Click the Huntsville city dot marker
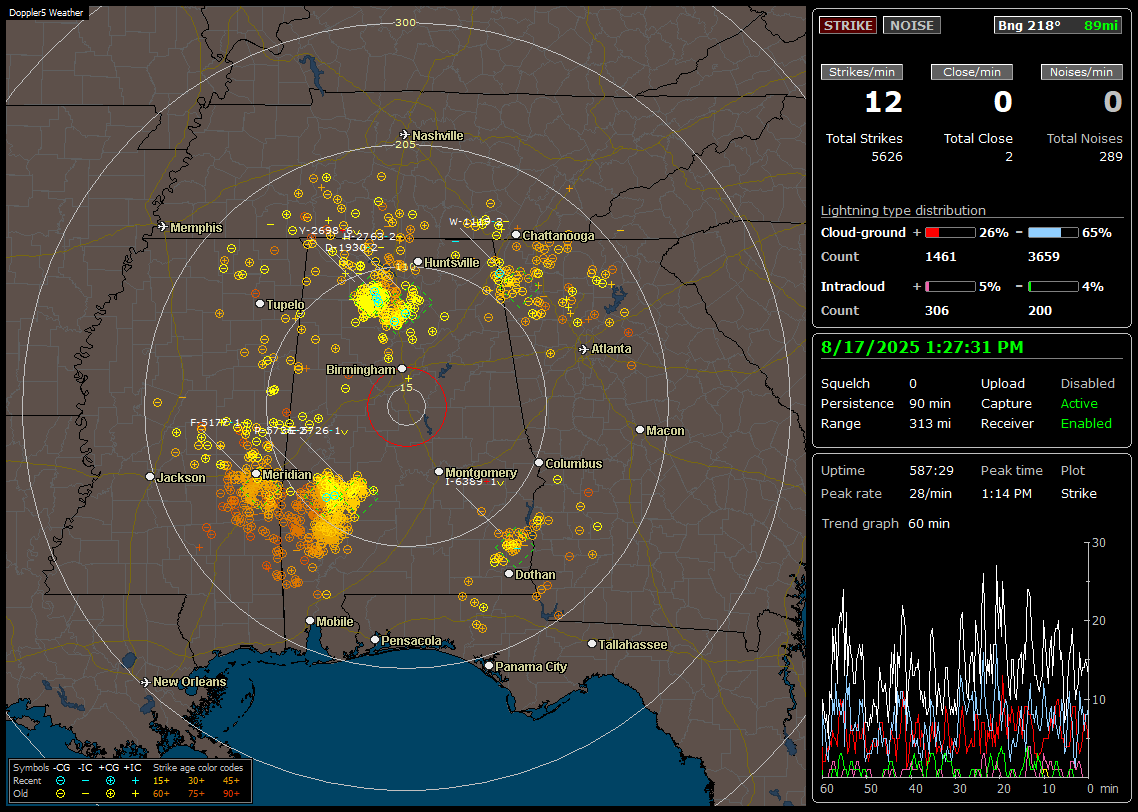Screen dimensions: 1138x812 pyautogui.click(x=418, y=262)
